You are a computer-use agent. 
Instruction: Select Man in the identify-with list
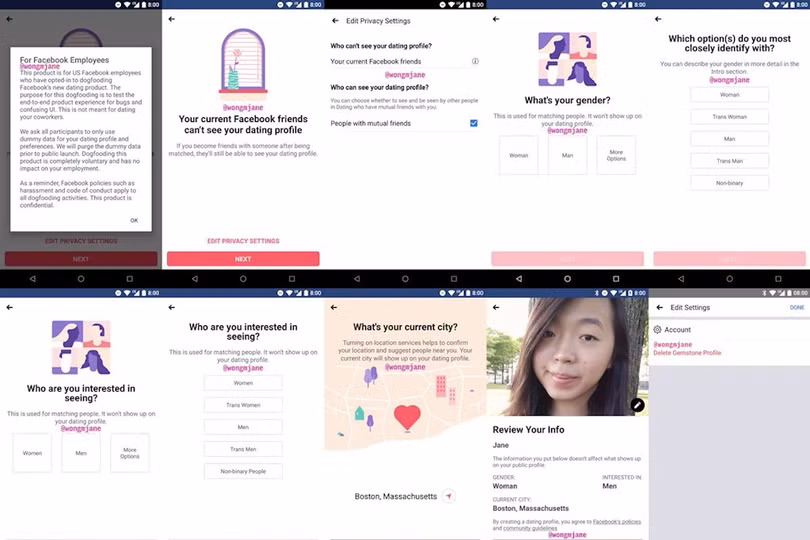tap(729, 138)
